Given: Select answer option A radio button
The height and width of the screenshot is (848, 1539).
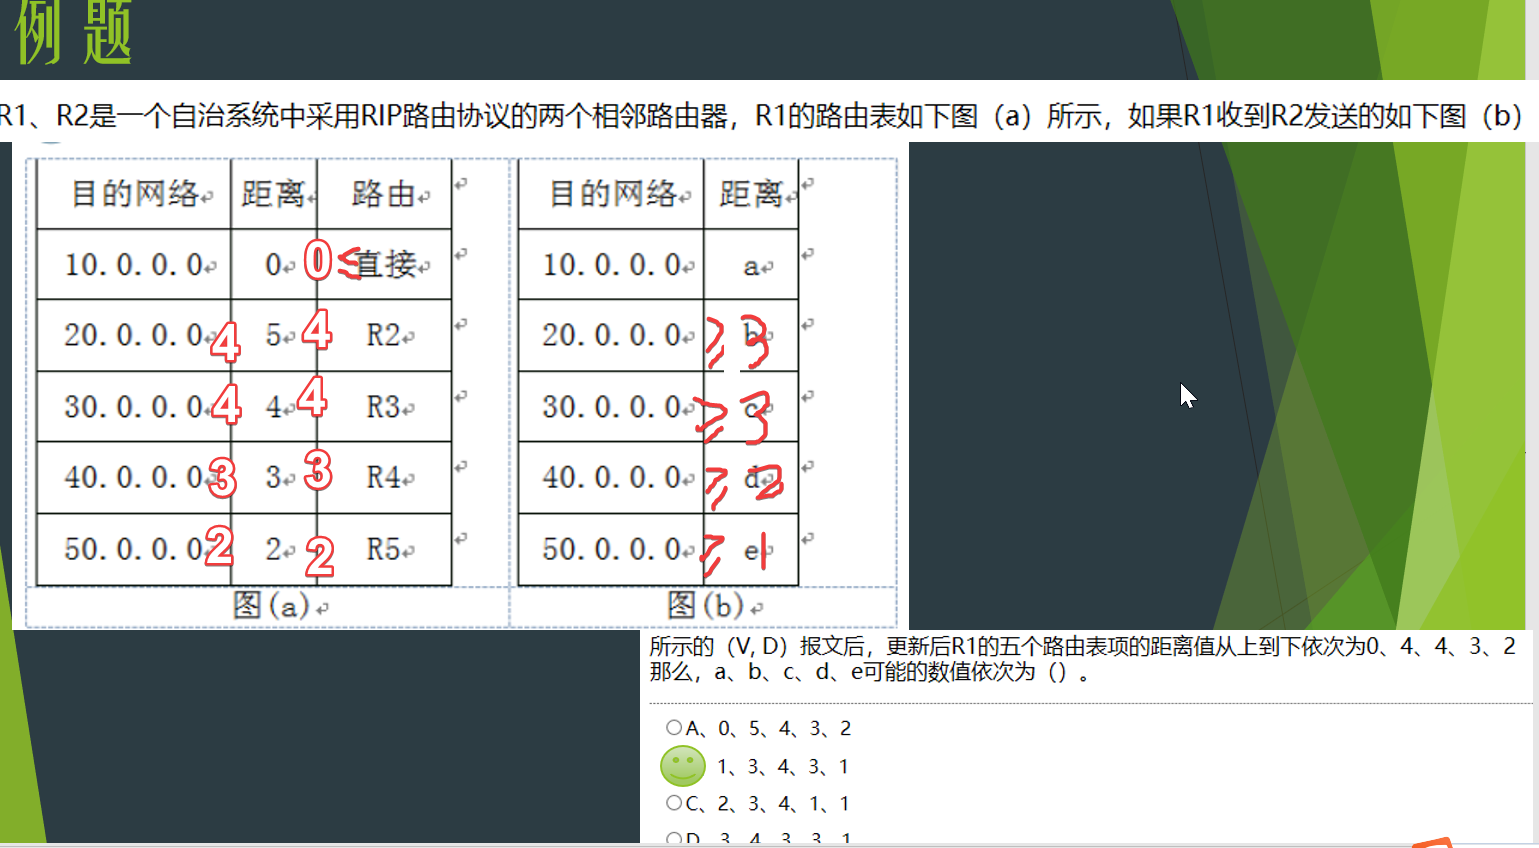Looking at the screenshot, I should (672, 728).
